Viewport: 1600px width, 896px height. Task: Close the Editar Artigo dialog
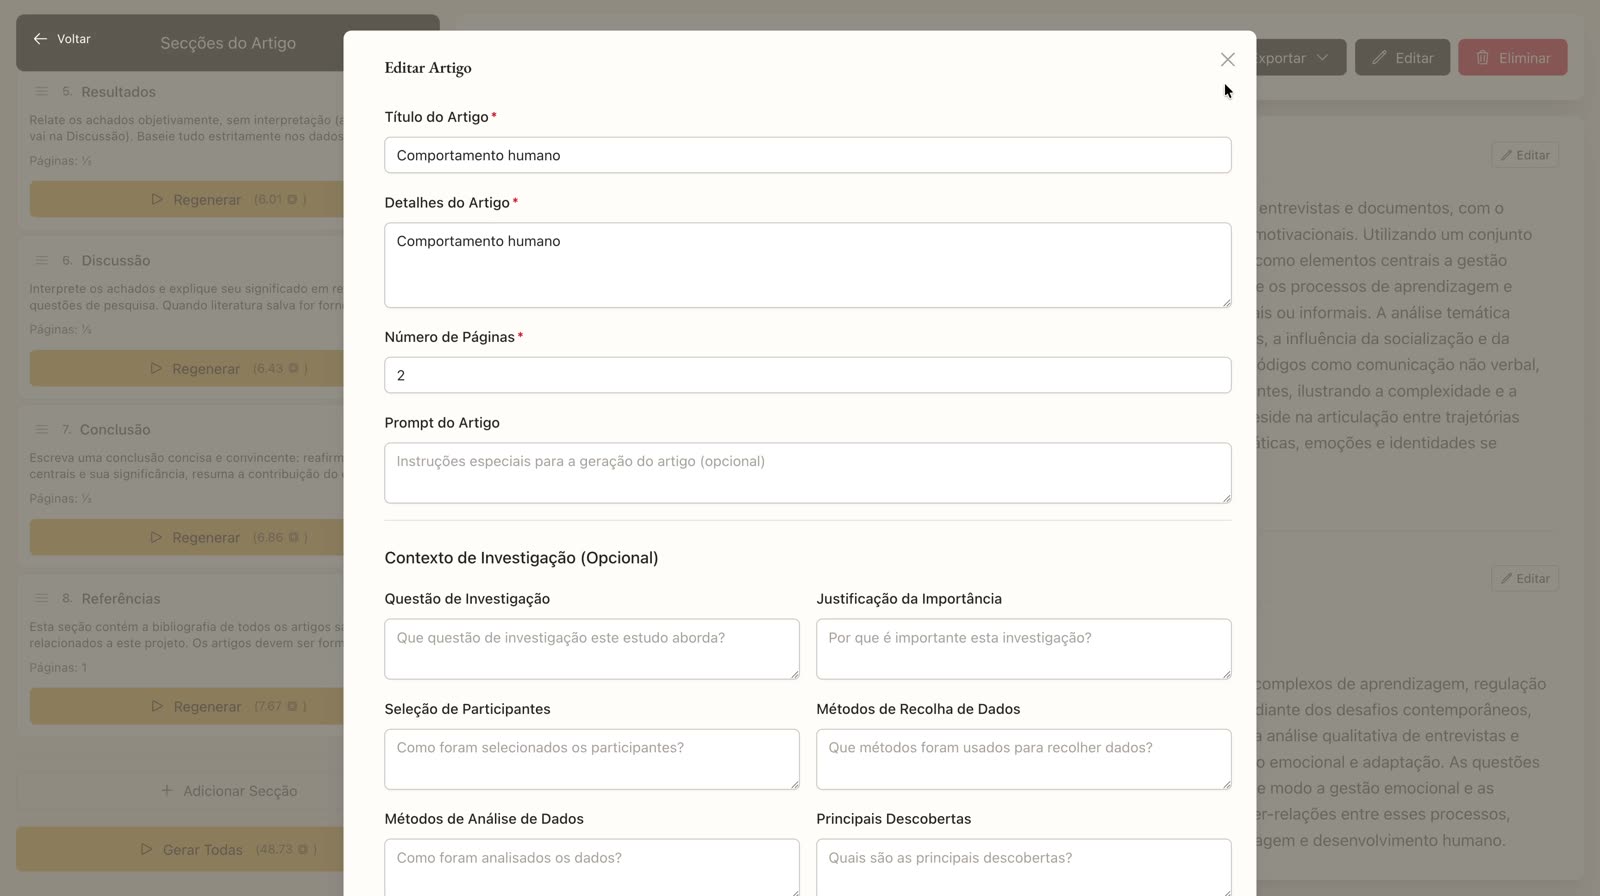point(1227,60)
